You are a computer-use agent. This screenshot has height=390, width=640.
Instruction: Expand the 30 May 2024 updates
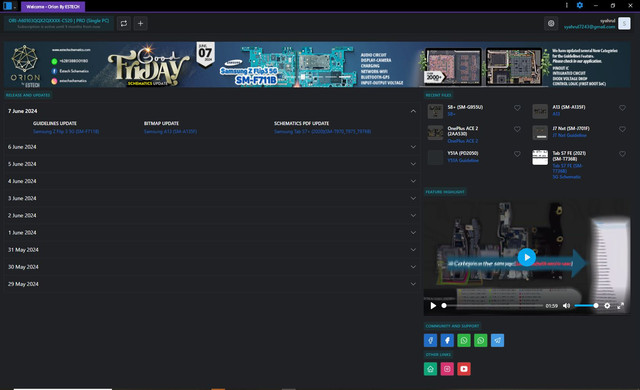click(x=413, y=267)
